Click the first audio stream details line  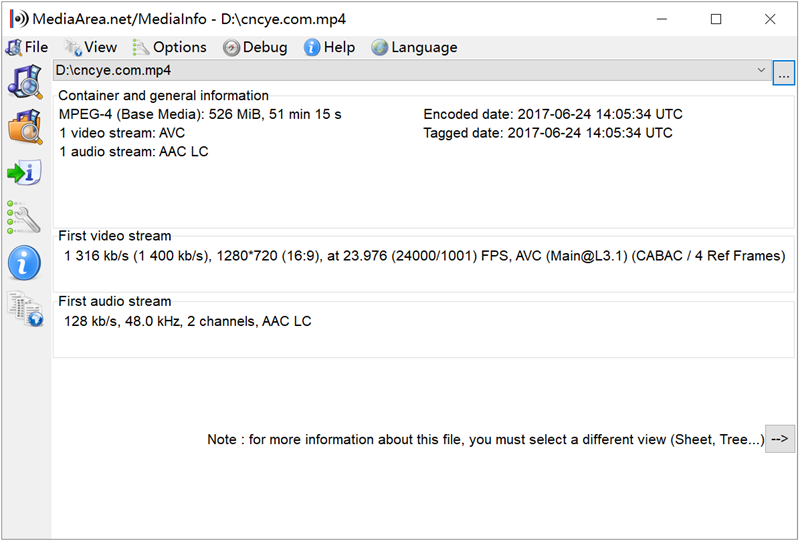click(187, 321)
